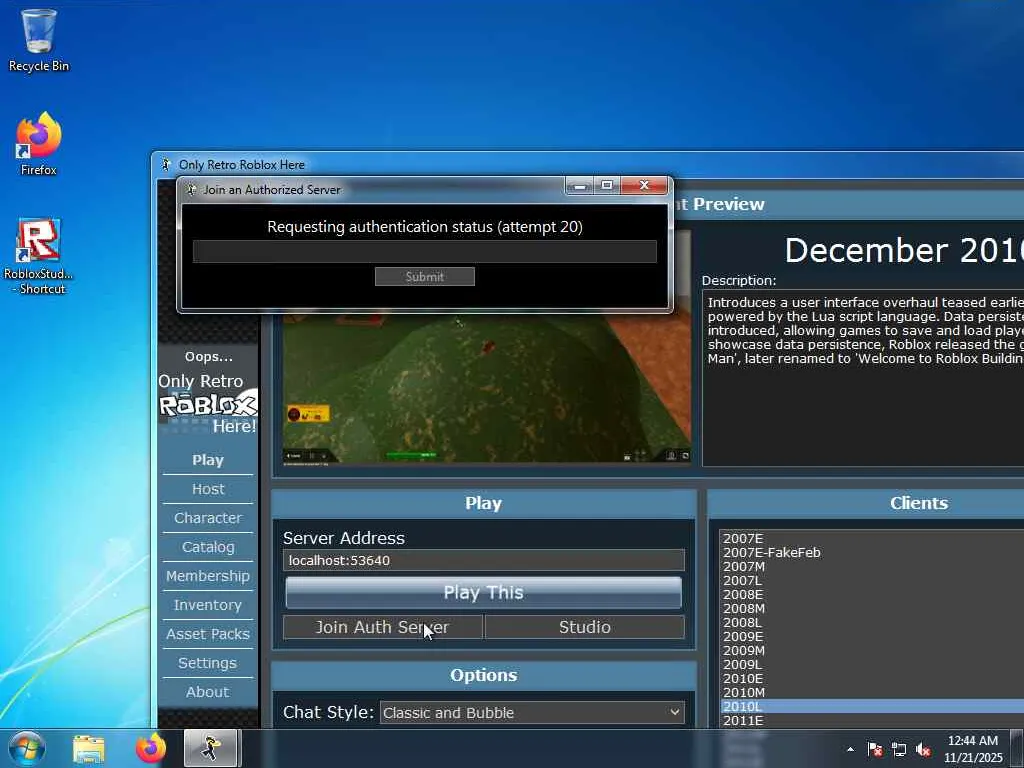1024x768 pixels.
Task: Select the retro Roblox launcher taskbar icon
Action: pyautogui.click(x=210, y=748)
